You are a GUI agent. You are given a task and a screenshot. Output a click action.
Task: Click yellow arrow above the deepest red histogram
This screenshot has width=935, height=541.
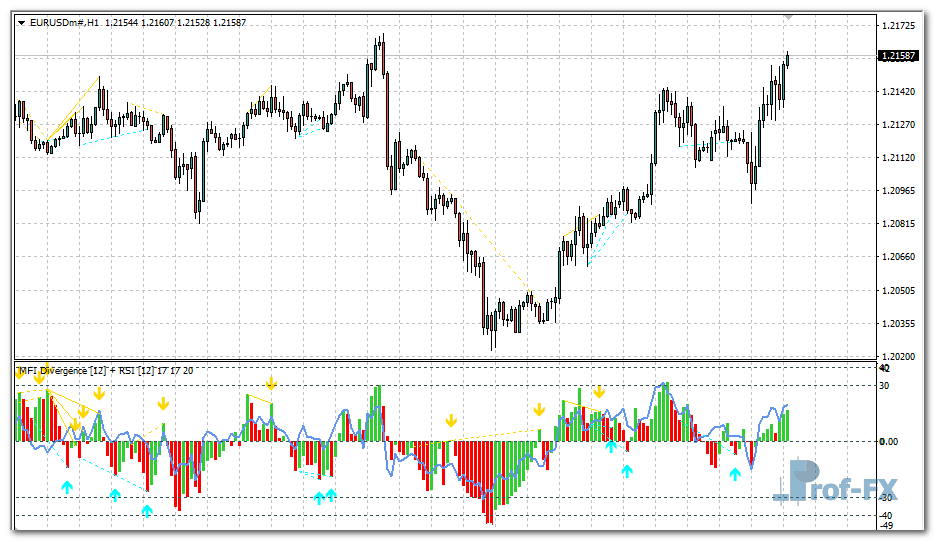(452, 418)
